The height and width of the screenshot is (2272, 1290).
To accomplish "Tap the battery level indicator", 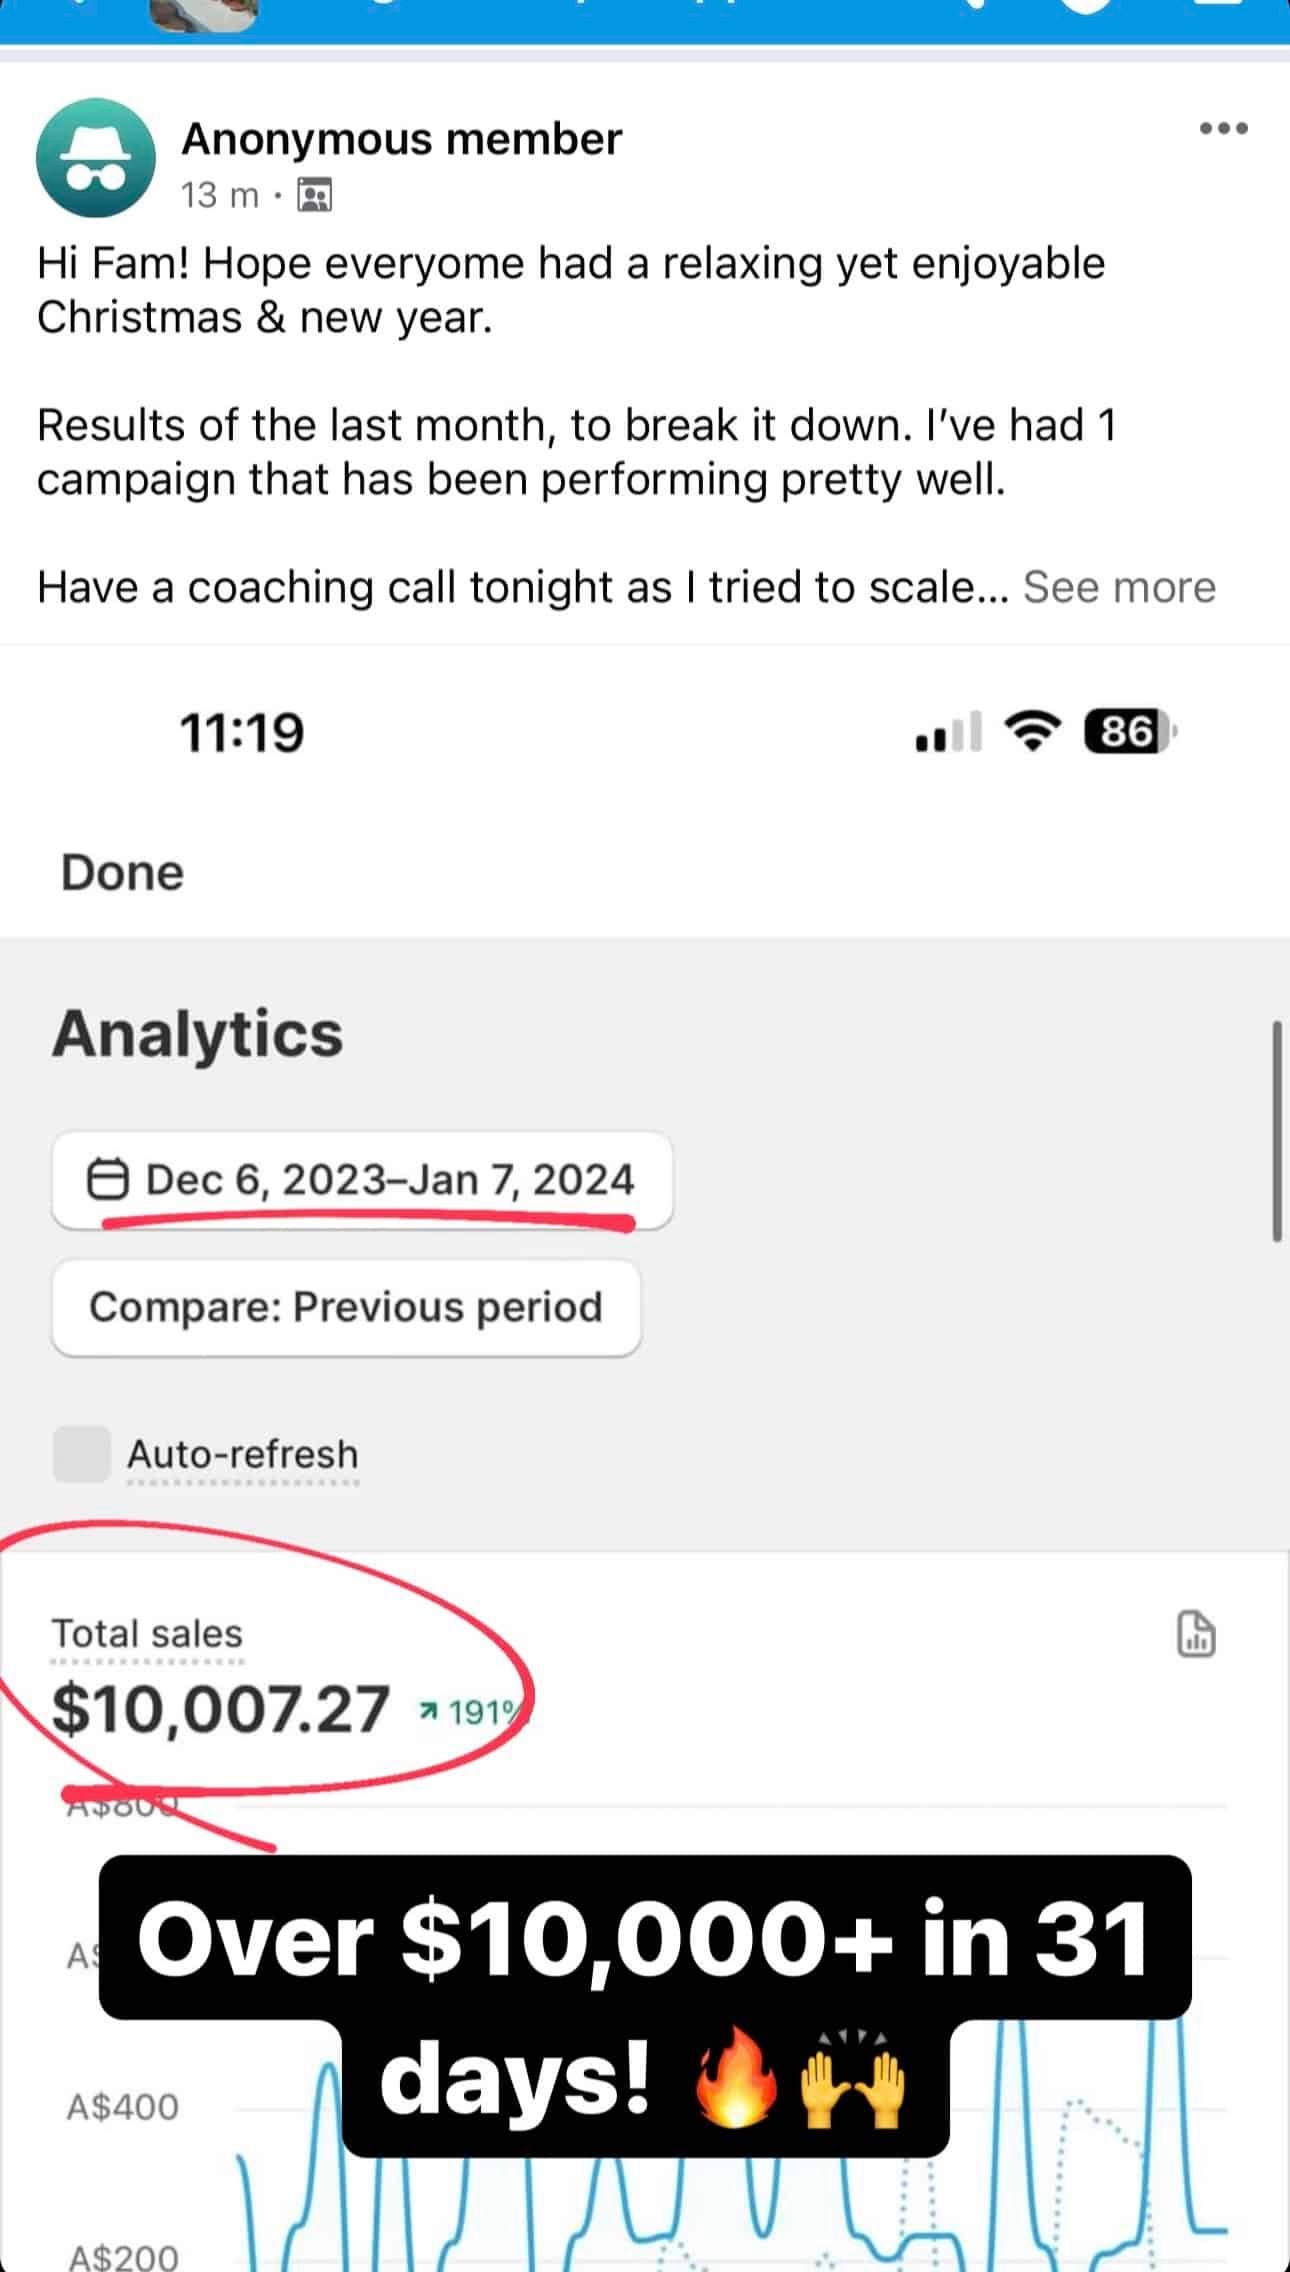I will [1129, 732].
